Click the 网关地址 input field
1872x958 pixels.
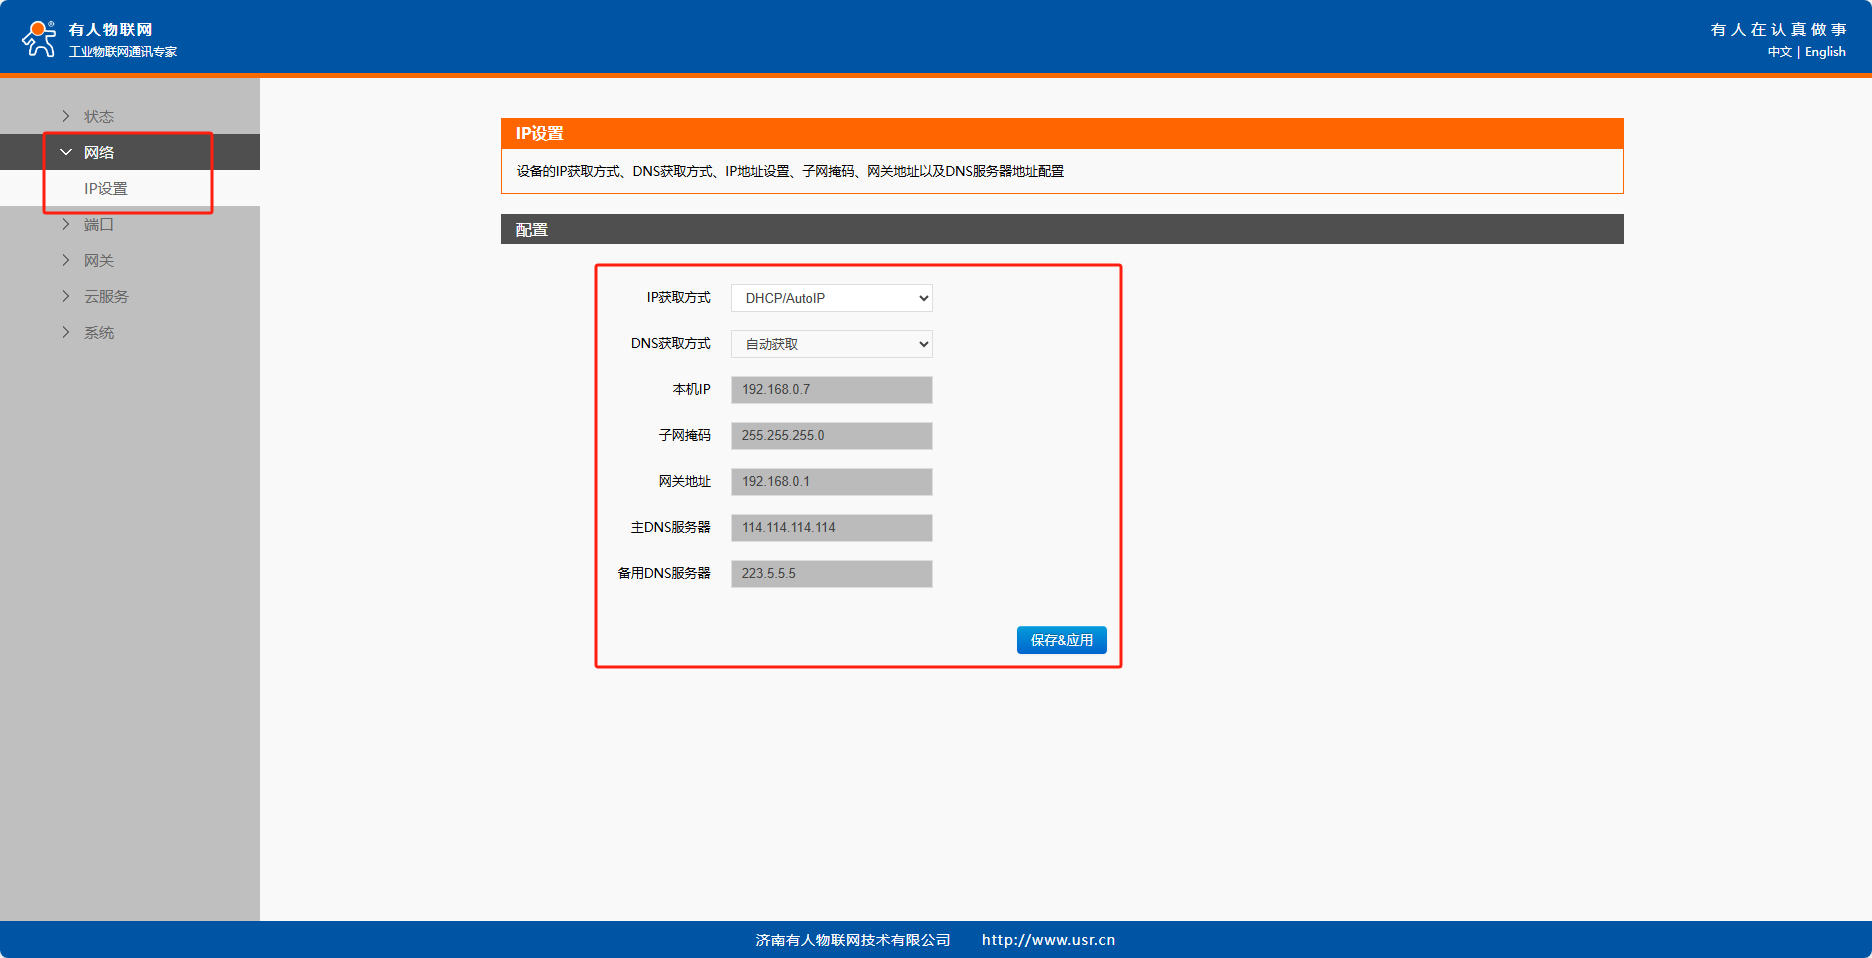tap(831, 482)
